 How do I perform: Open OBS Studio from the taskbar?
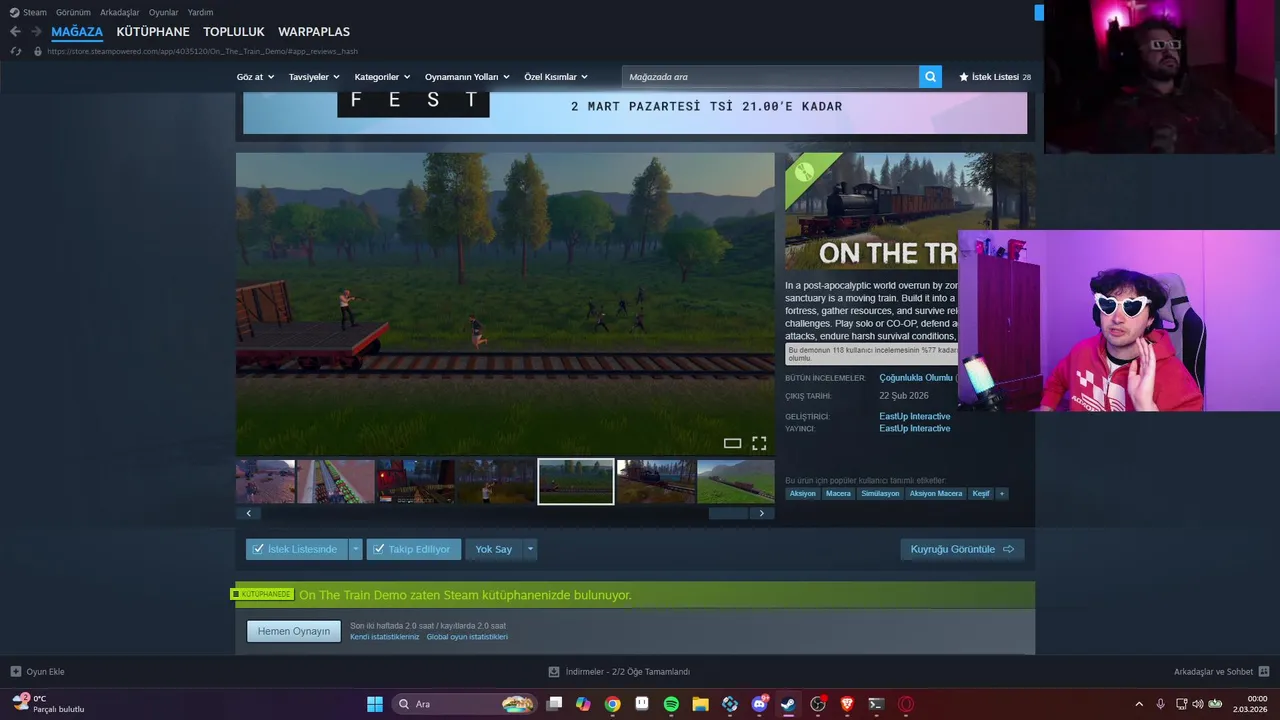[x=818, y=704]
